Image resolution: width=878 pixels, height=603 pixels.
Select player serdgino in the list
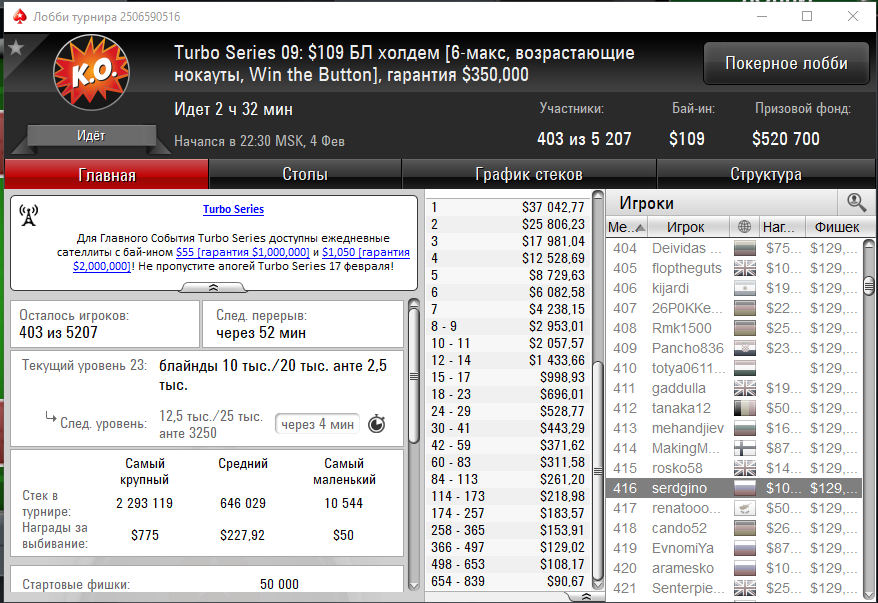click(x=734, y=488)
